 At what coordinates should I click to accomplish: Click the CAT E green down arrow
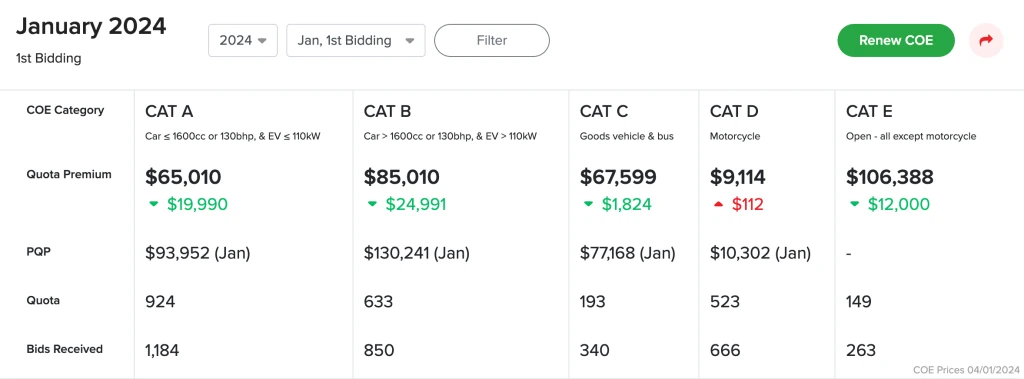(854, 205)
